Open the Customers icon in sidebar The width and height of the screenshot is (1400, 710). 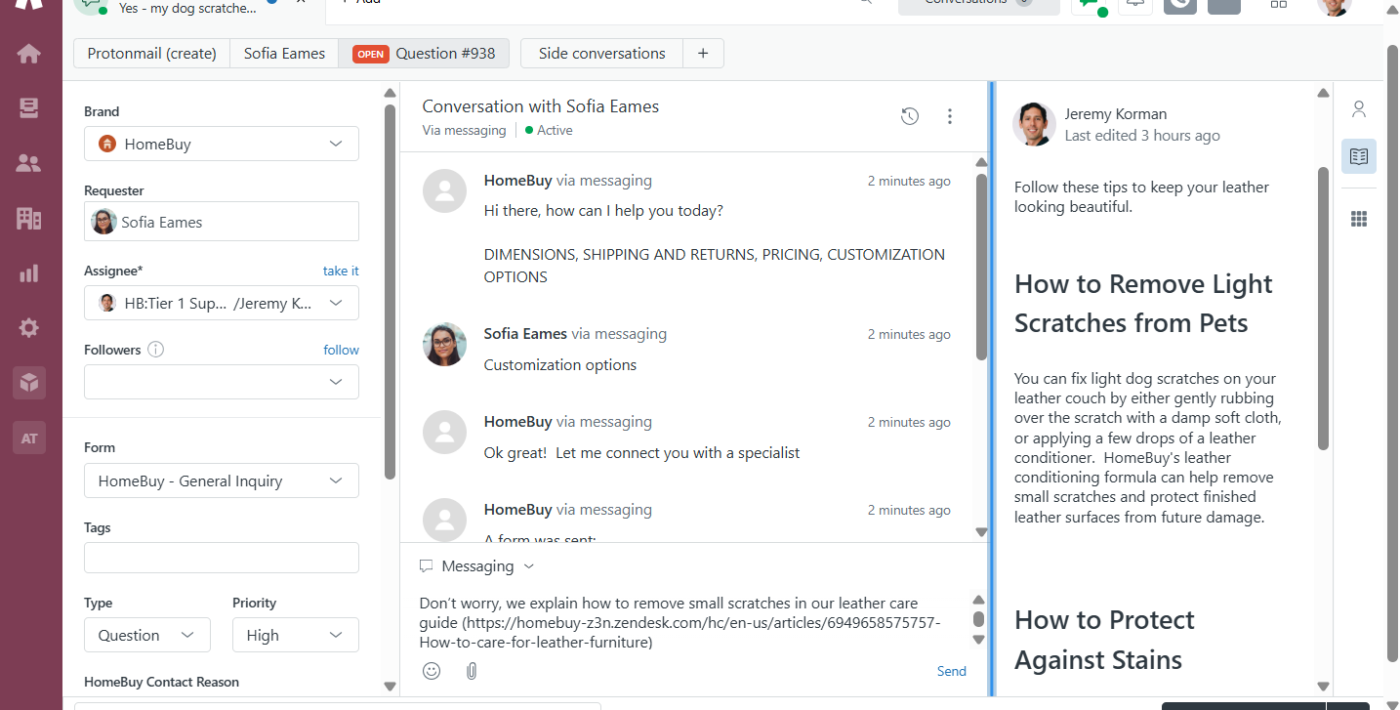point(29,163)
